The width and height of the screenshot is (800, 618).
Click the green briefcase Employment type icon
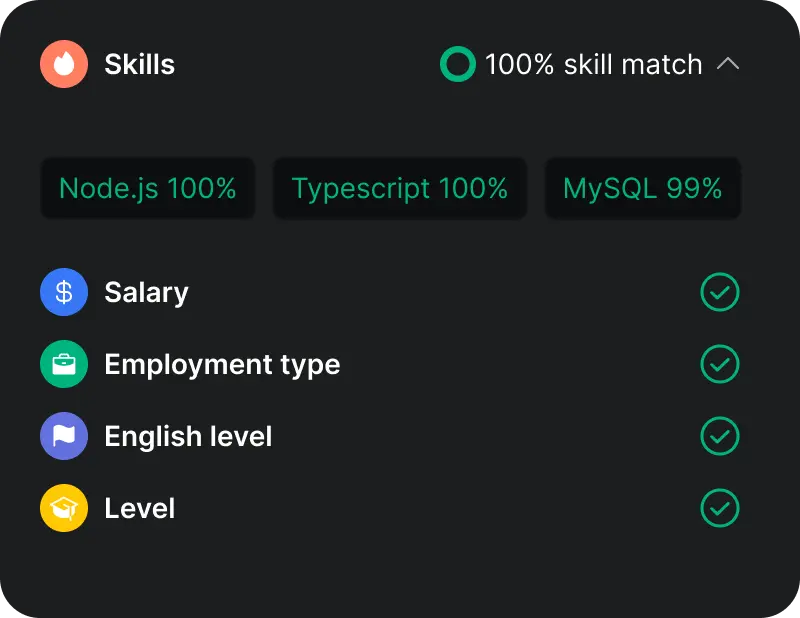point(64,364)
